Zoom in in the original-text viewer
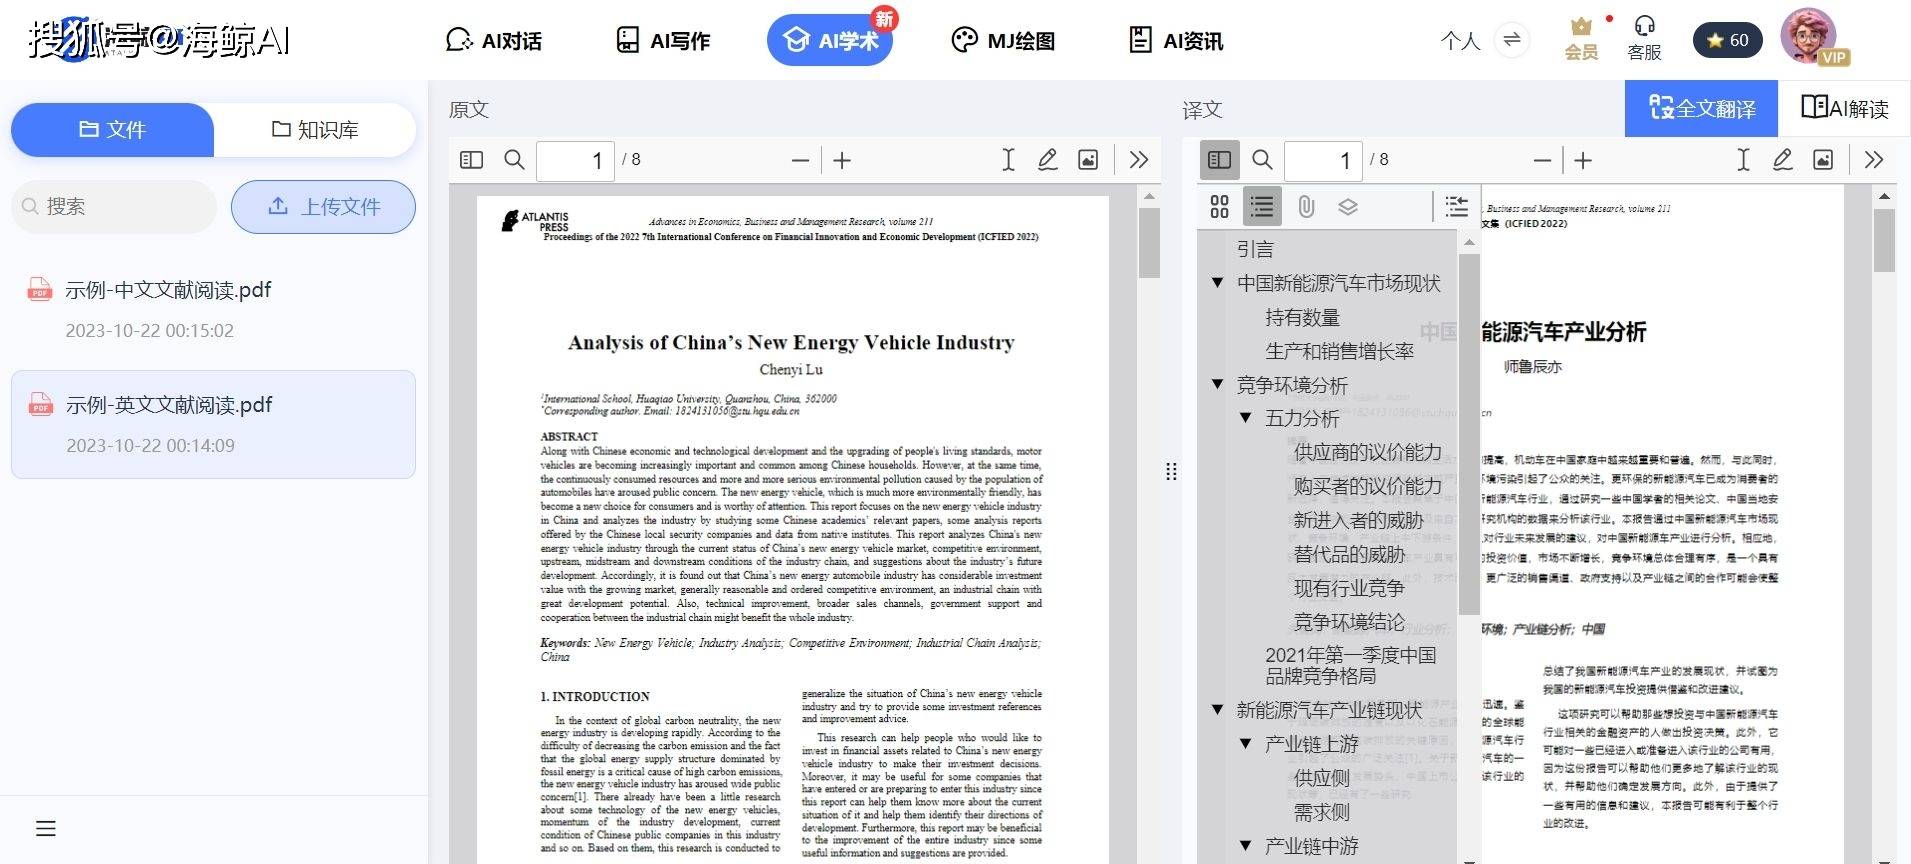The height and width of the screenshot is (864, 1911). [842, 160]
